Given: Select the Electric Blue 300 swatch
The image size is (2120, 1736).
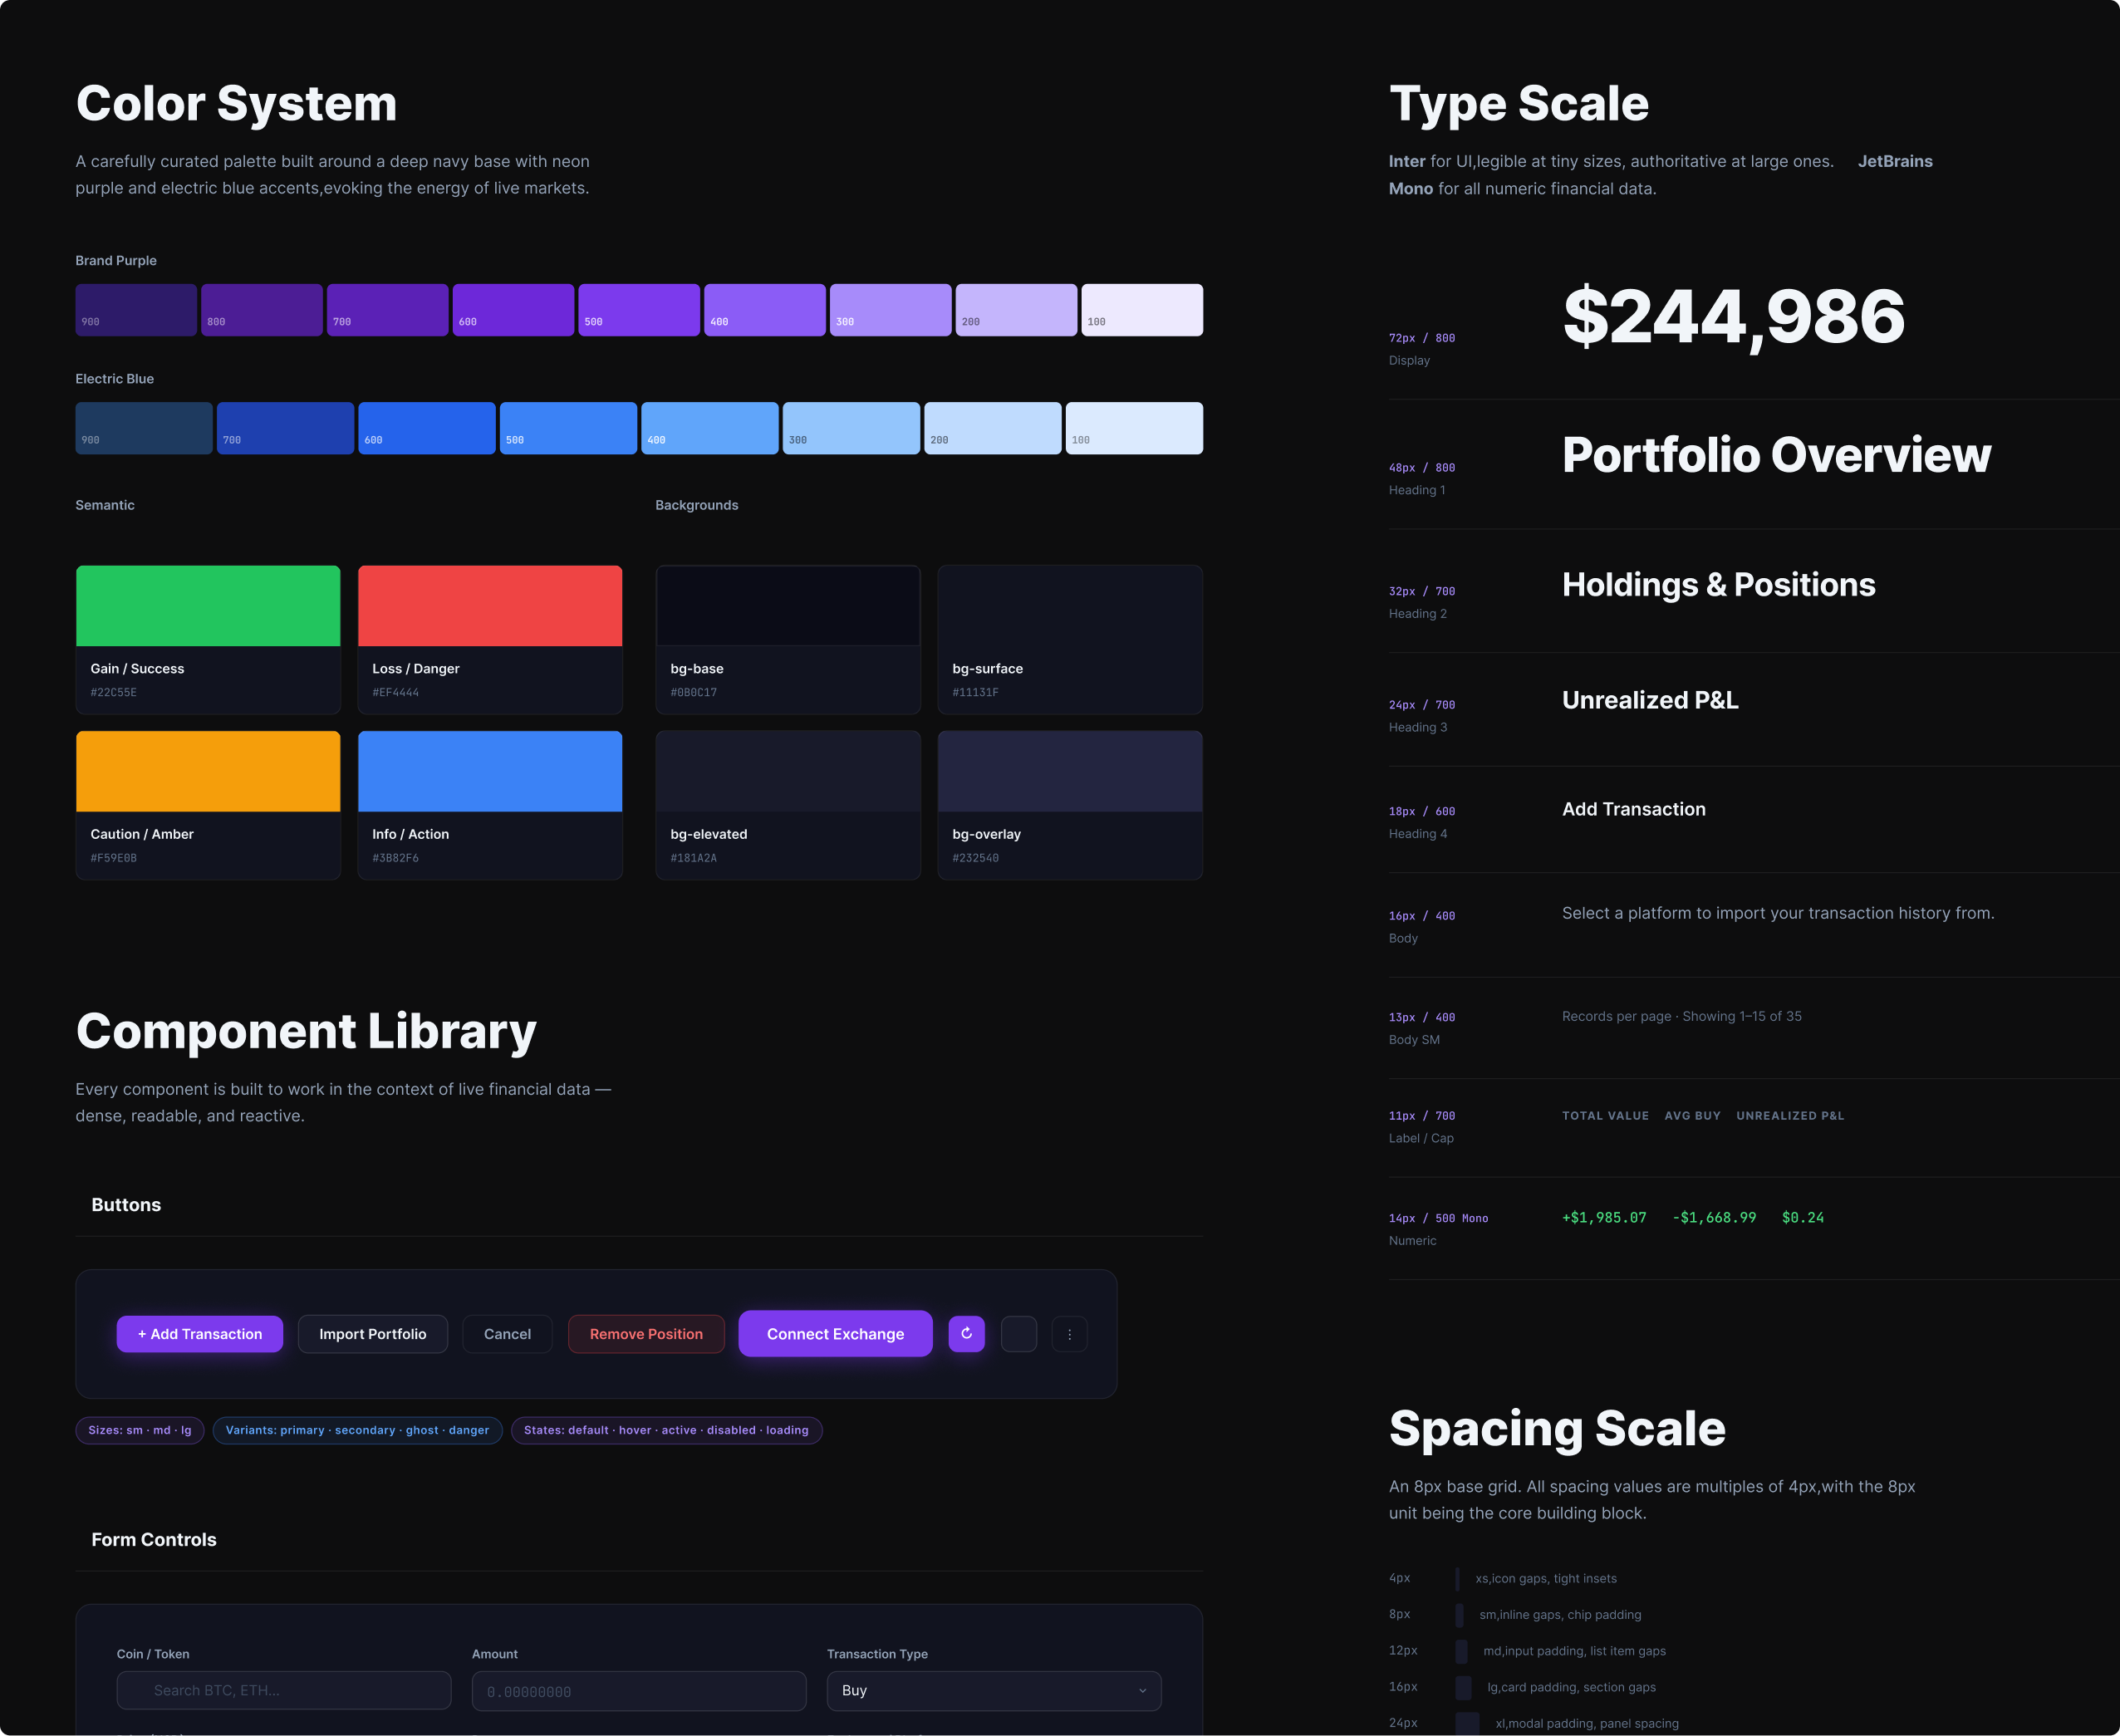Looking at the screenshot, I should (x=851, y=428).
